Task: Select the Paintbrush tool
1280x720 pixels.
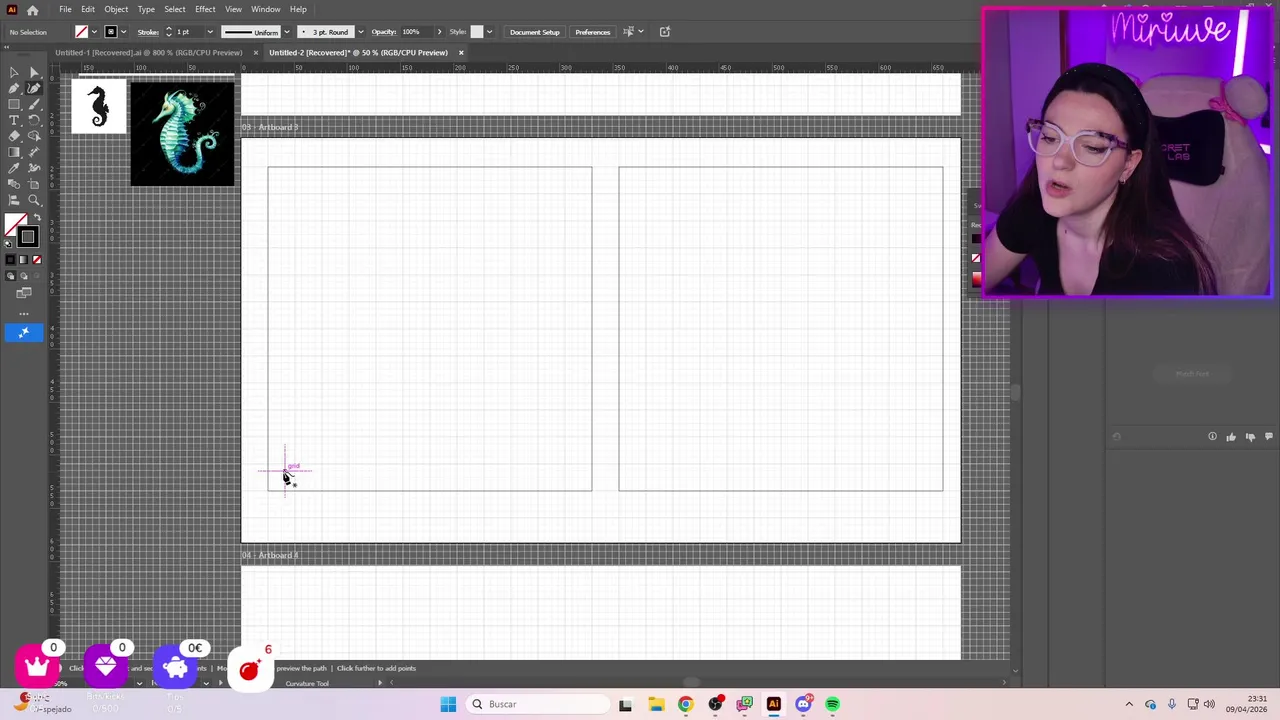Action: pos(35,104)
